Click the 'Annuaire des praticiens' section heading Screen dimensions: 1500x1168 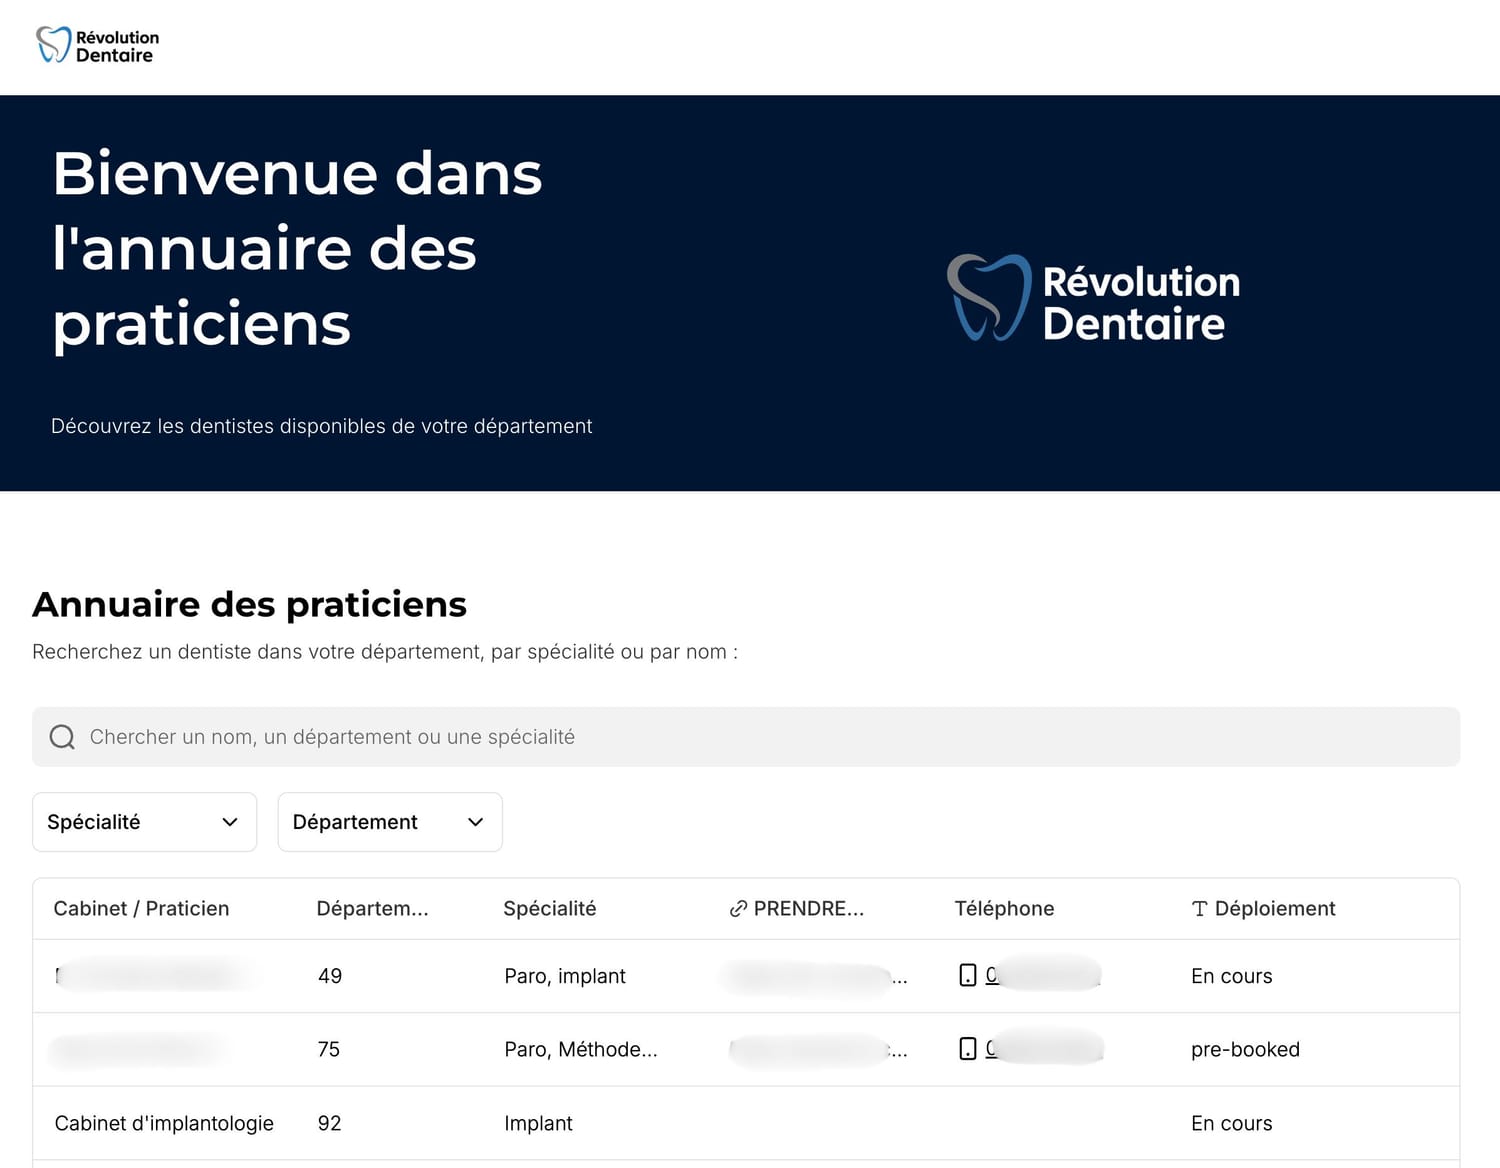coord(250,604)
